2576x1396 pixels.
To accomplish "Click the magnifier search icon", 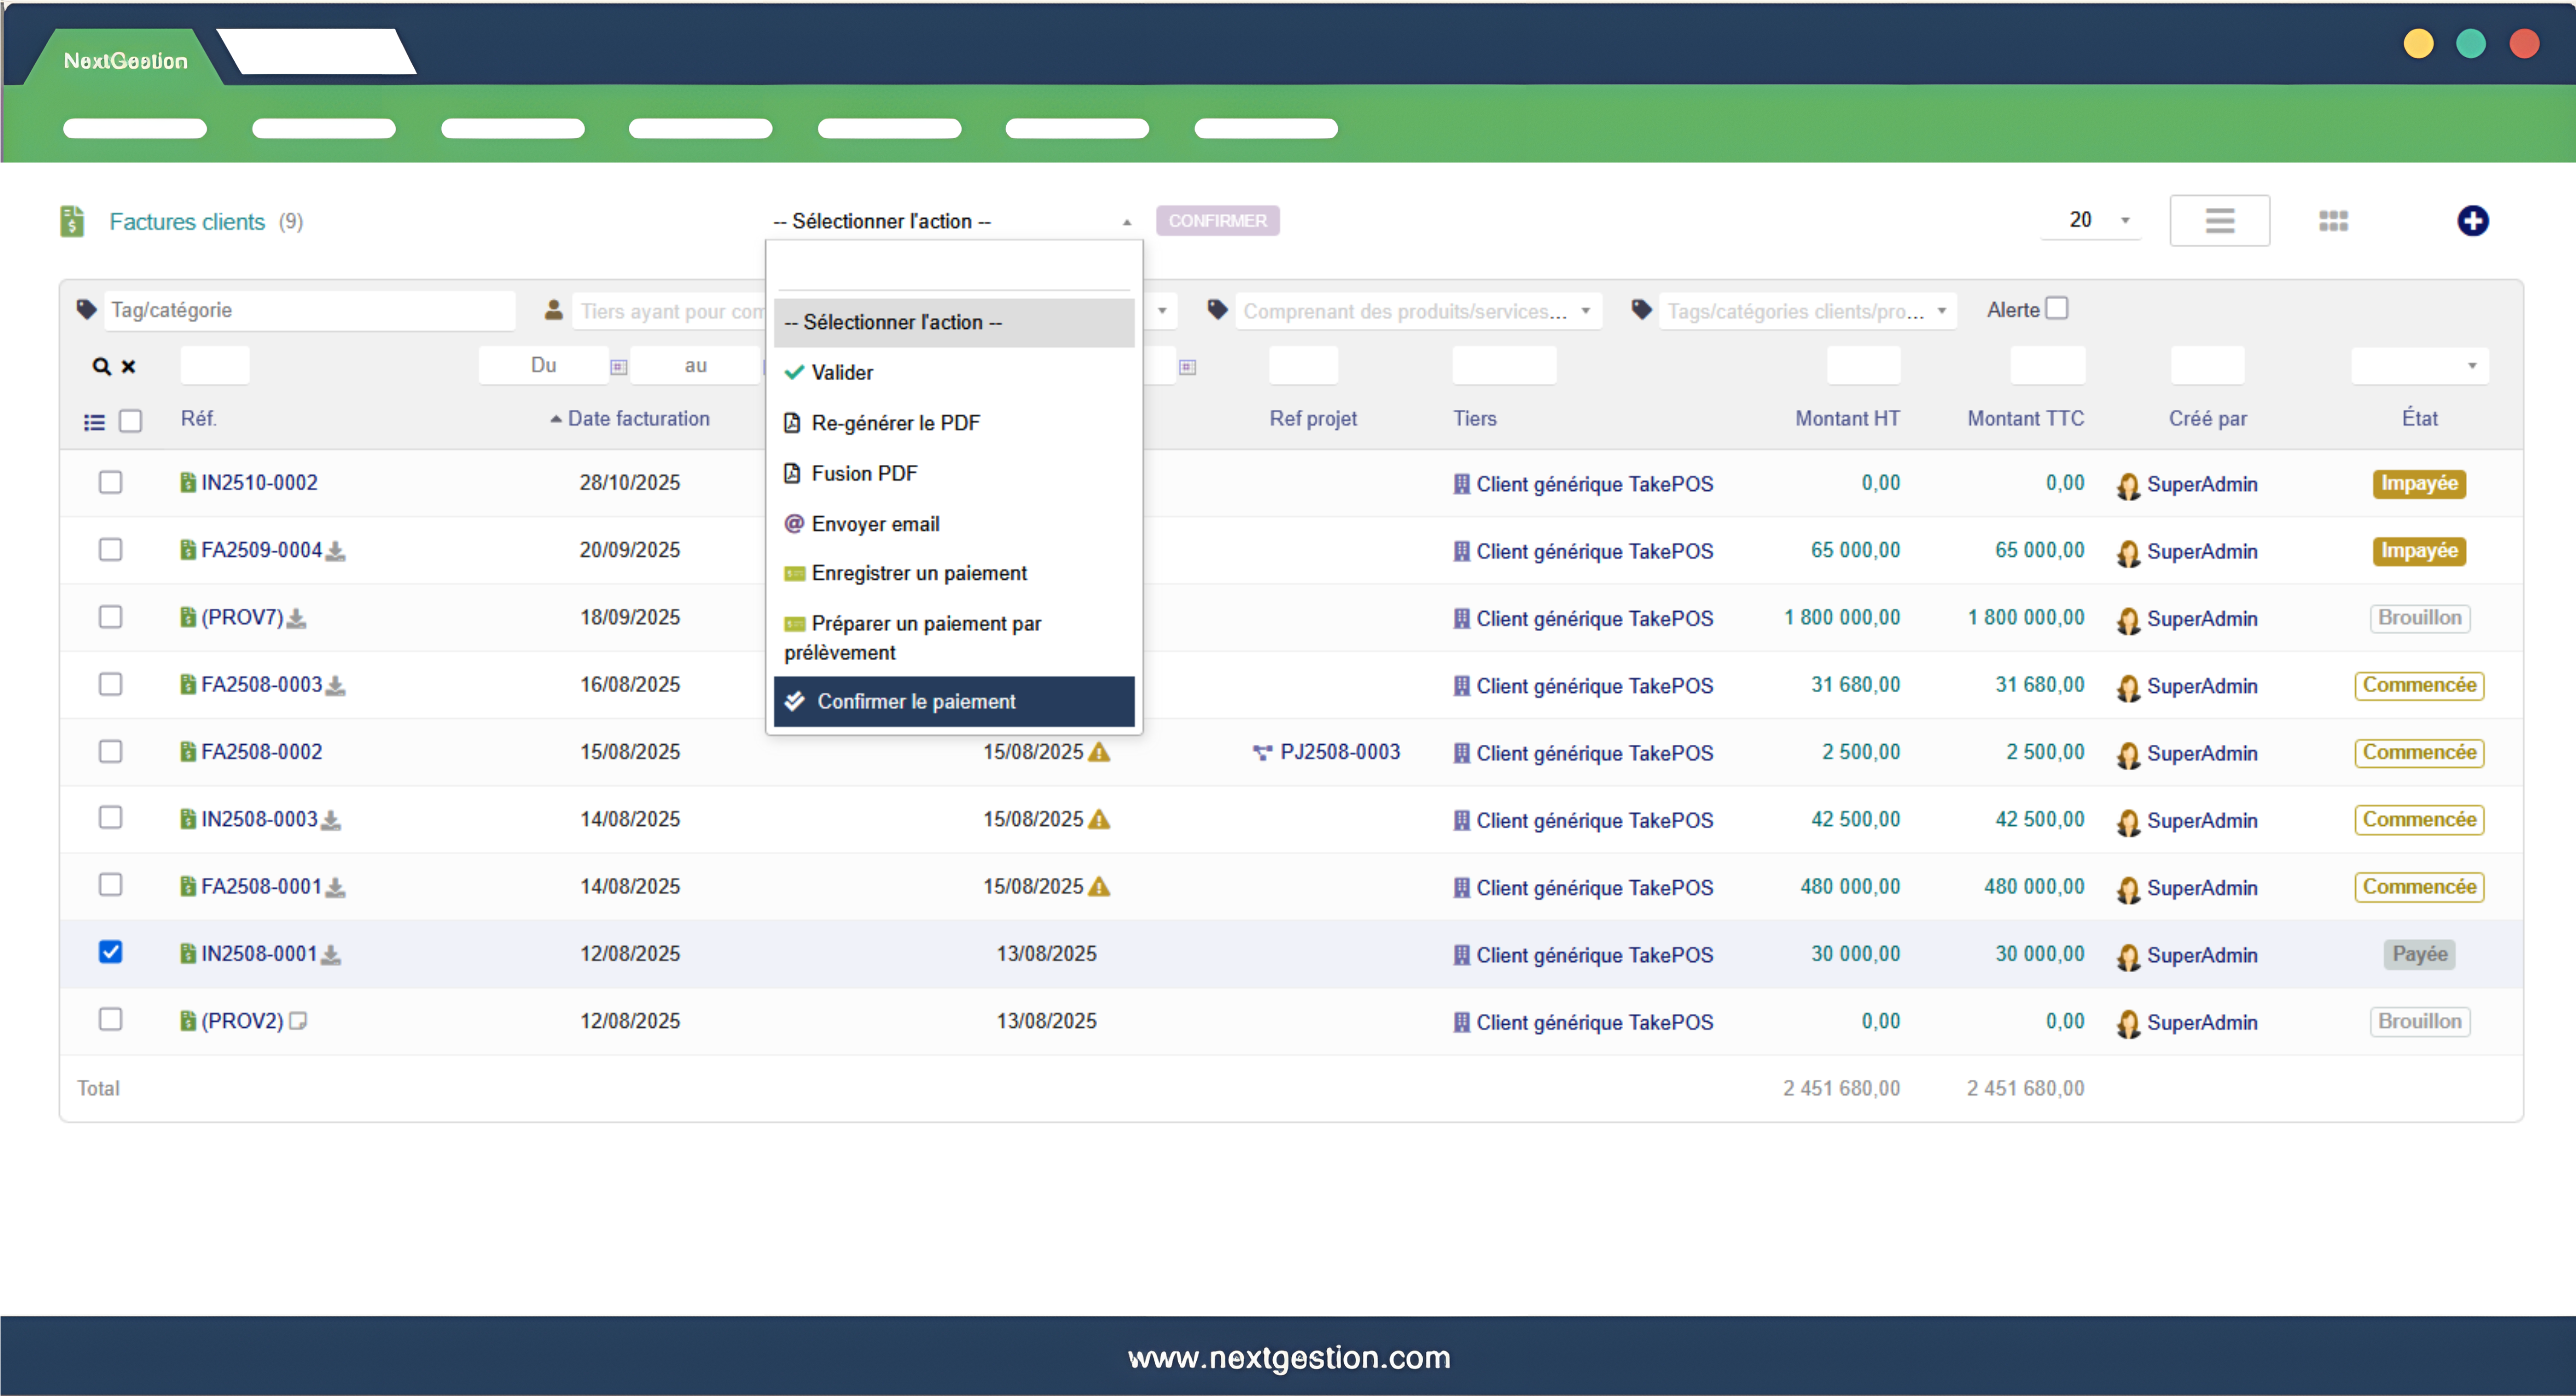I will click(x=101, y=366).
